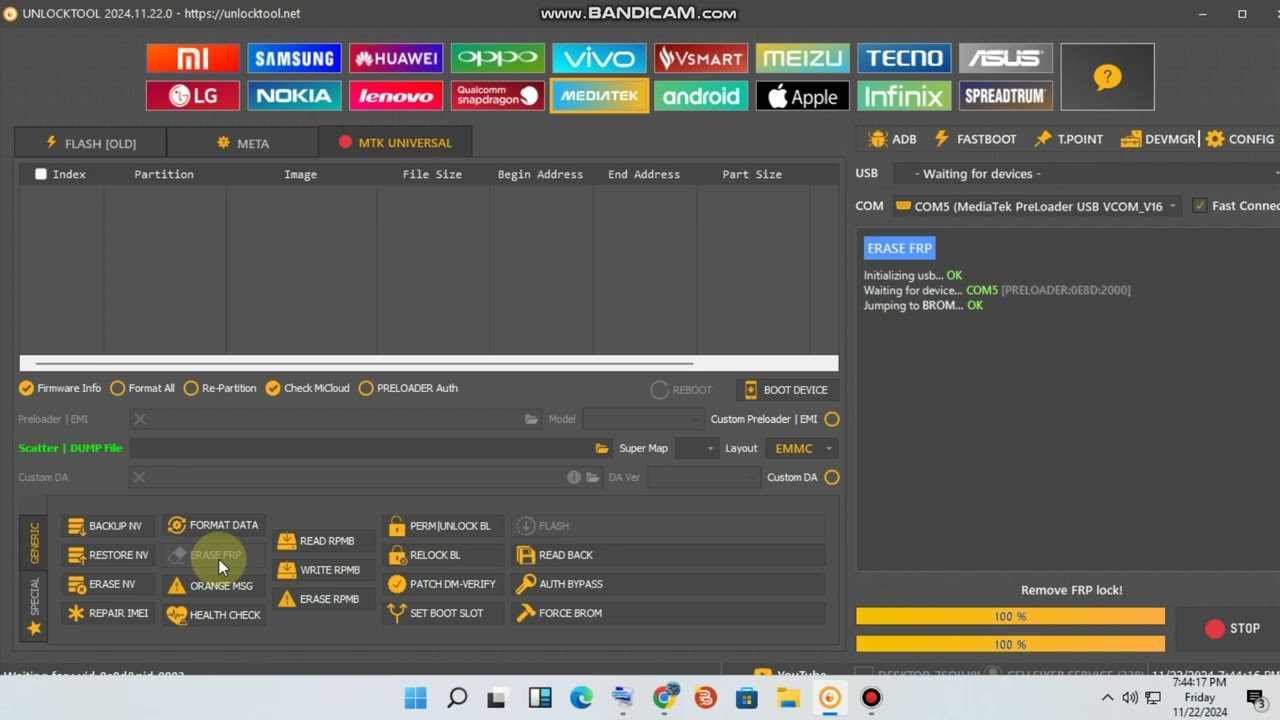Check the Index select-all checkbox

41,174
